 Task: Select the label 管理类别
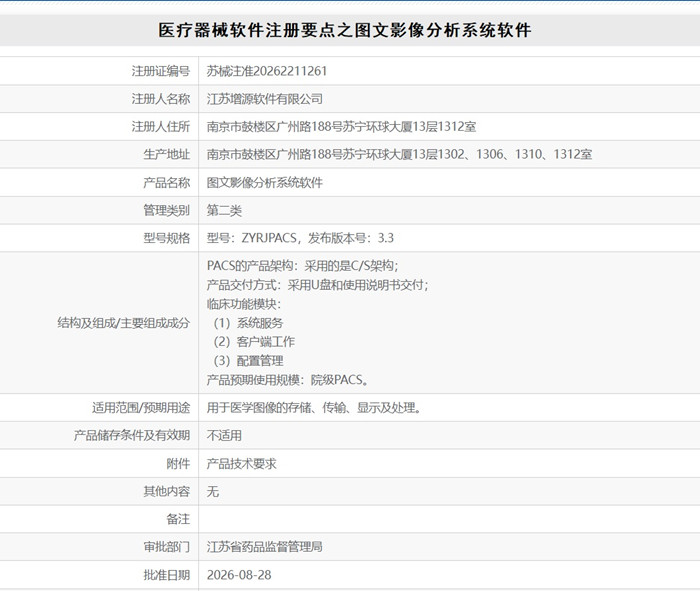167,210
